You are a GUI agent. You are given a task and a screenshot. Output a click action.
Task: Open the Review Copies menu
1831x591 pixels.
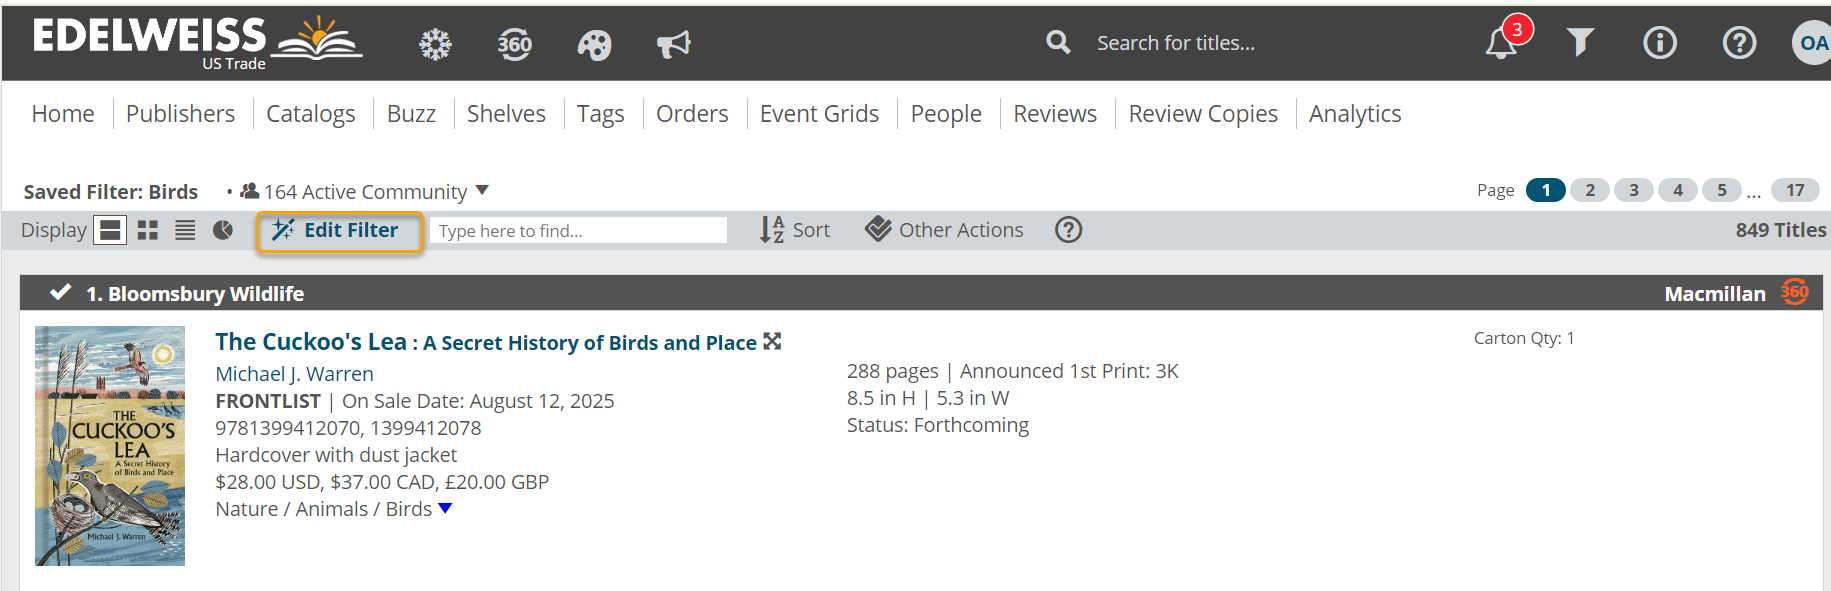[1203, 114]
